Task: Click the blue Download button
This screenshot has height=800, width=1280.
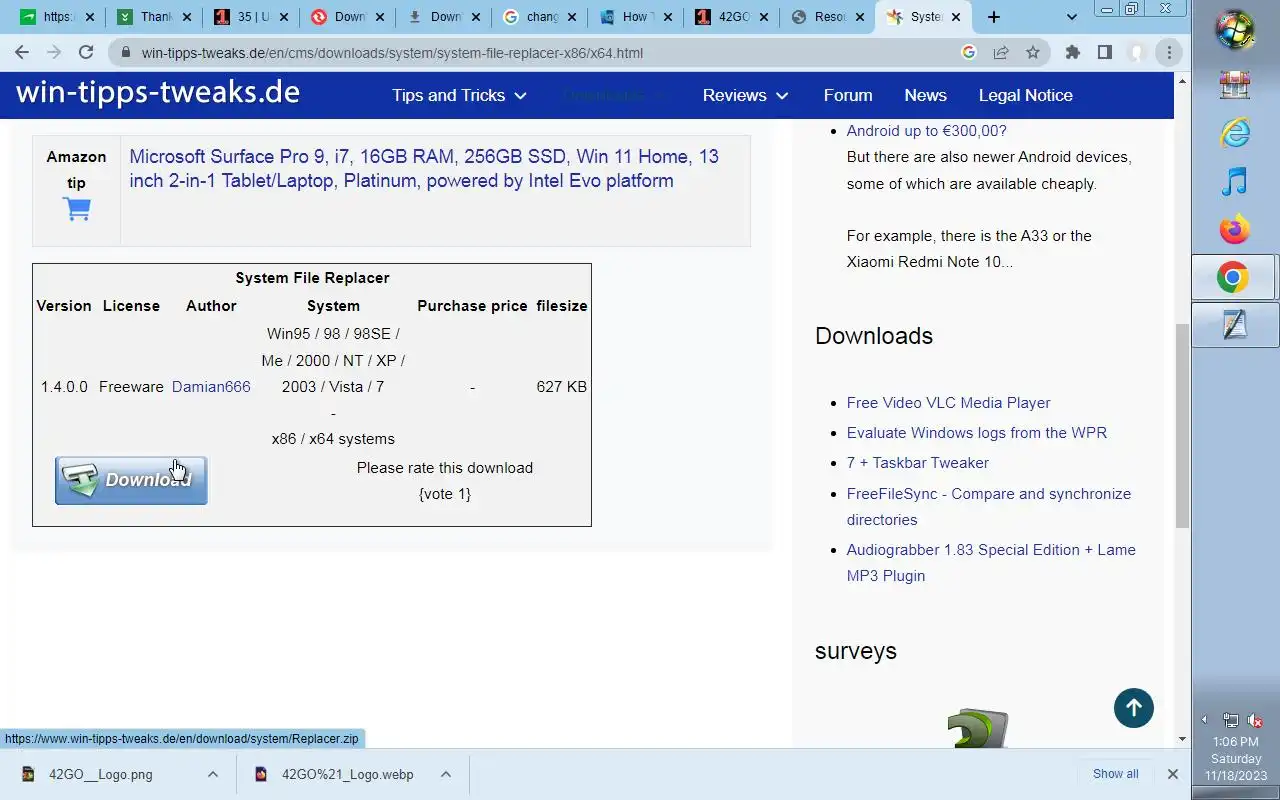Action: (131, 480)
